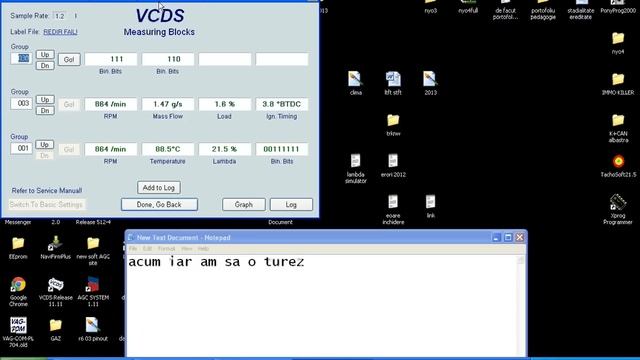Viewport: 640px width, 360px height.
Task: Open the link file icon
Action: [x=431, y=202]
